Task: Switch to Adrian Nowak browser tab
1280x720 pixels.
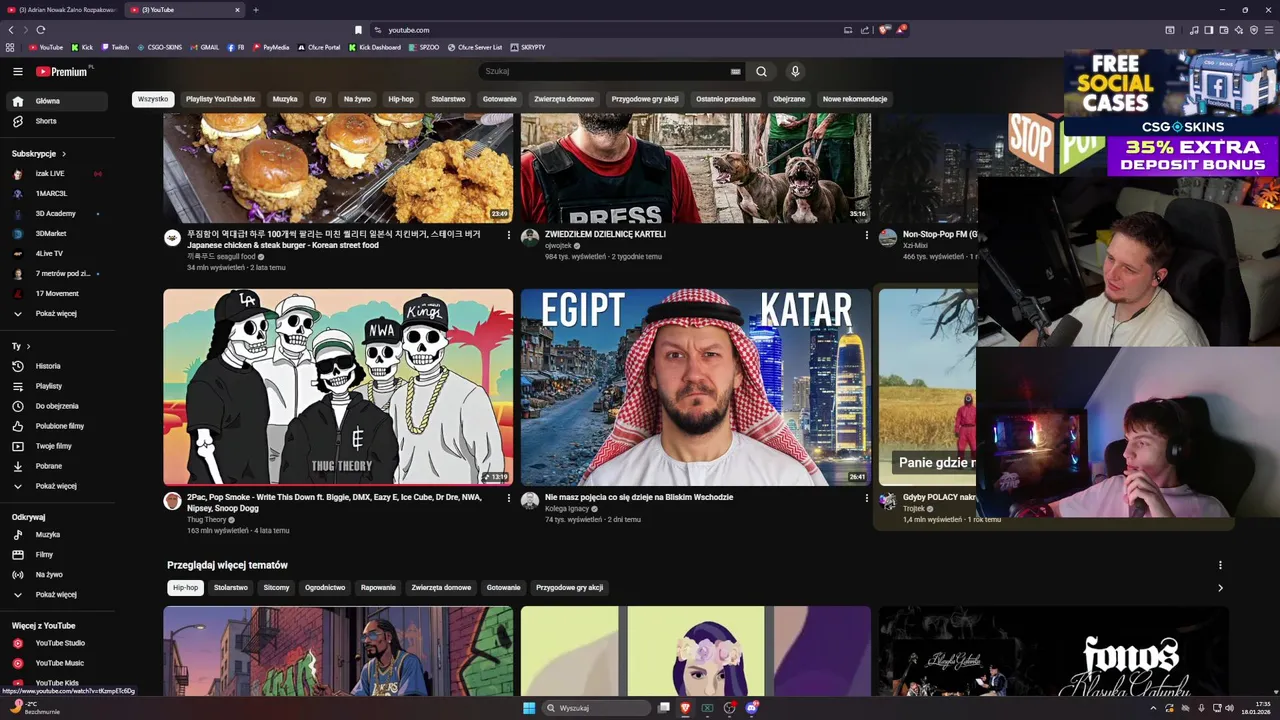Action: coord(62,10)
